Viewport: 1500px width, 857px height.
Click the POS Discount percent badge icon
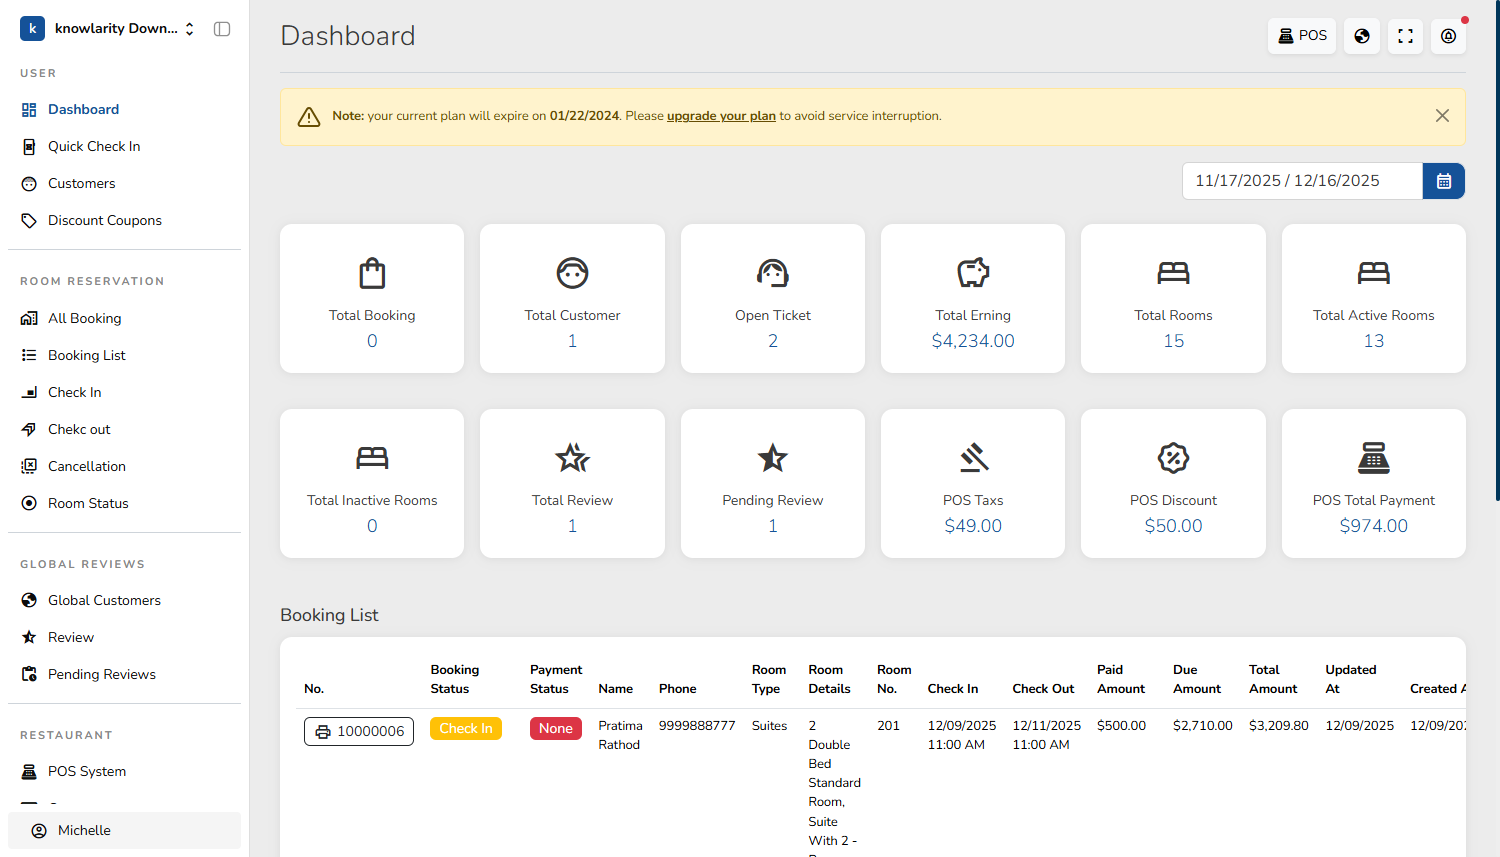click(x=1172, y=458)
